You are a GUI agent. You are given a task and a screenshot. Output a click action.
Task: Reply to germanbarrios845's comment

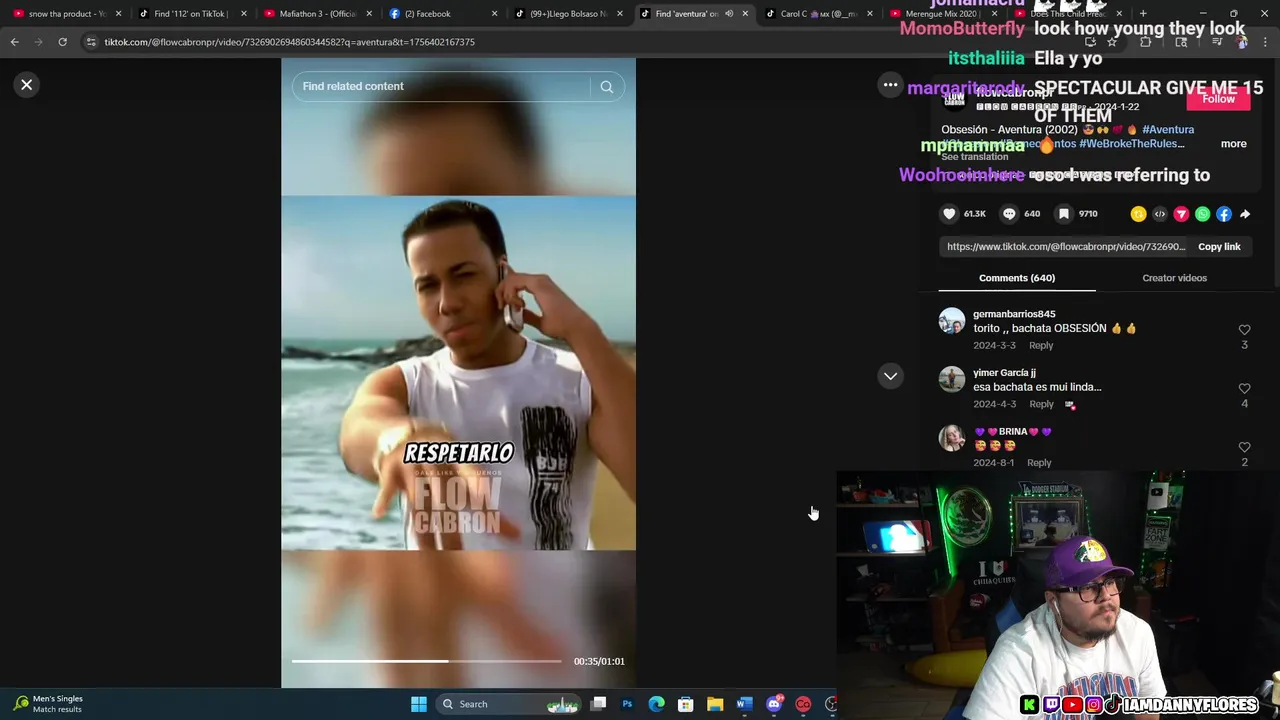(1041, 346)
